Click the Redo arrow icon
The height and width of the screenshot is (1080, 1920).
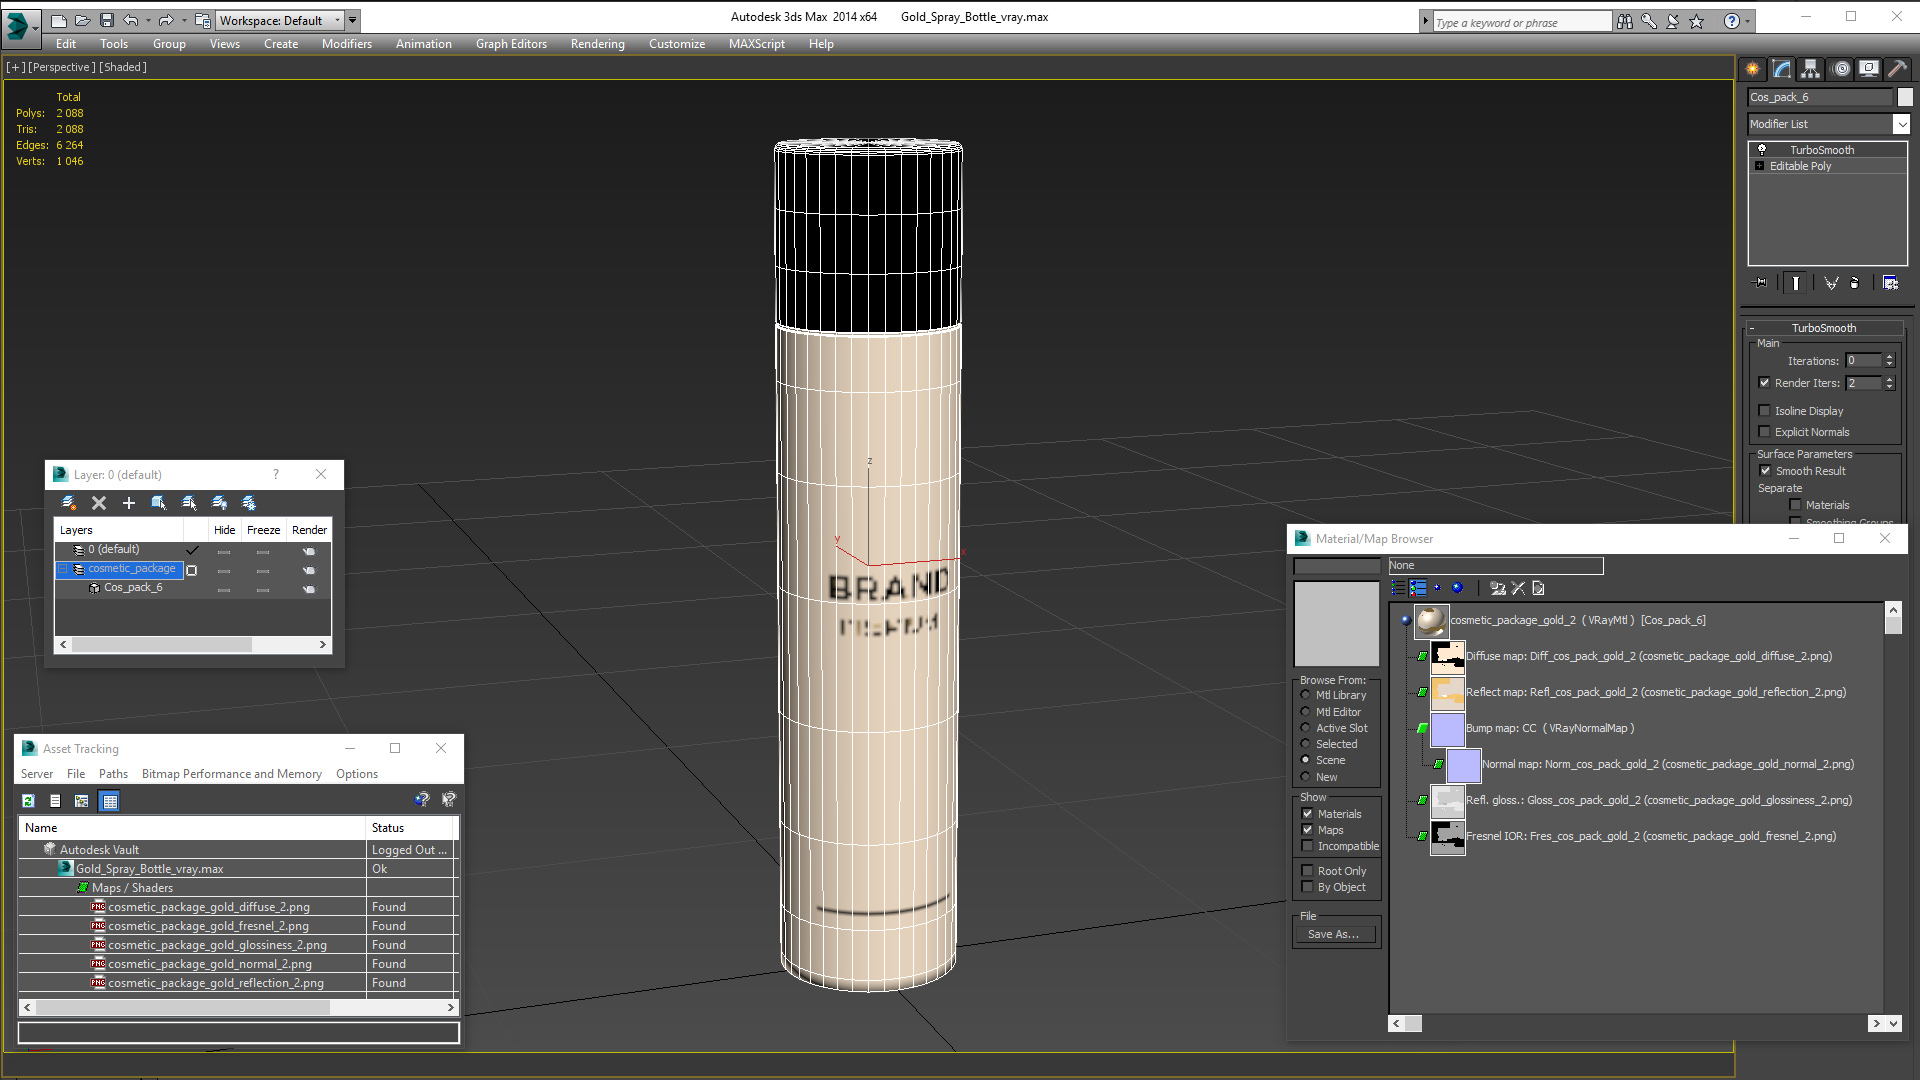tap(166, 20)
